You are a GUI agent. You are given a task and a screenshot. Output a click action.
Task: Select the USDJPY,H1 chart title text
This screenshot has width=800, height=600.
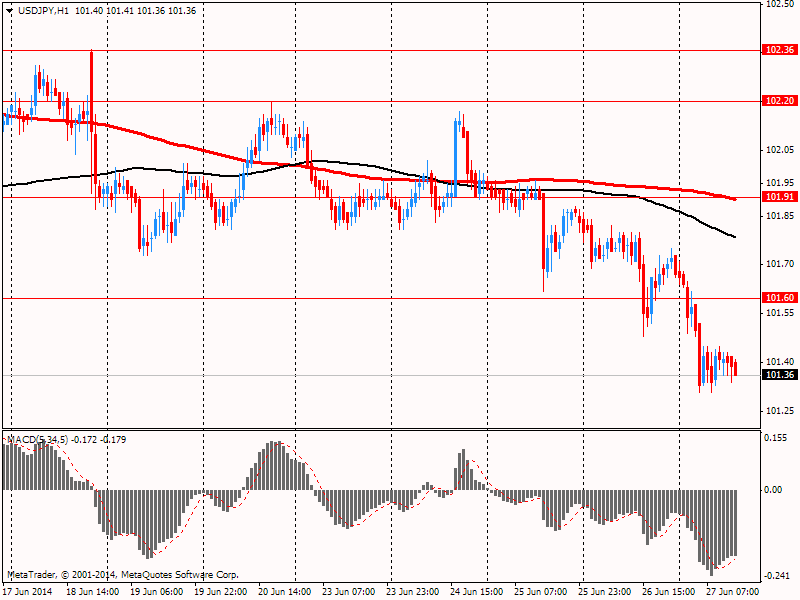[x=43, y=11]
